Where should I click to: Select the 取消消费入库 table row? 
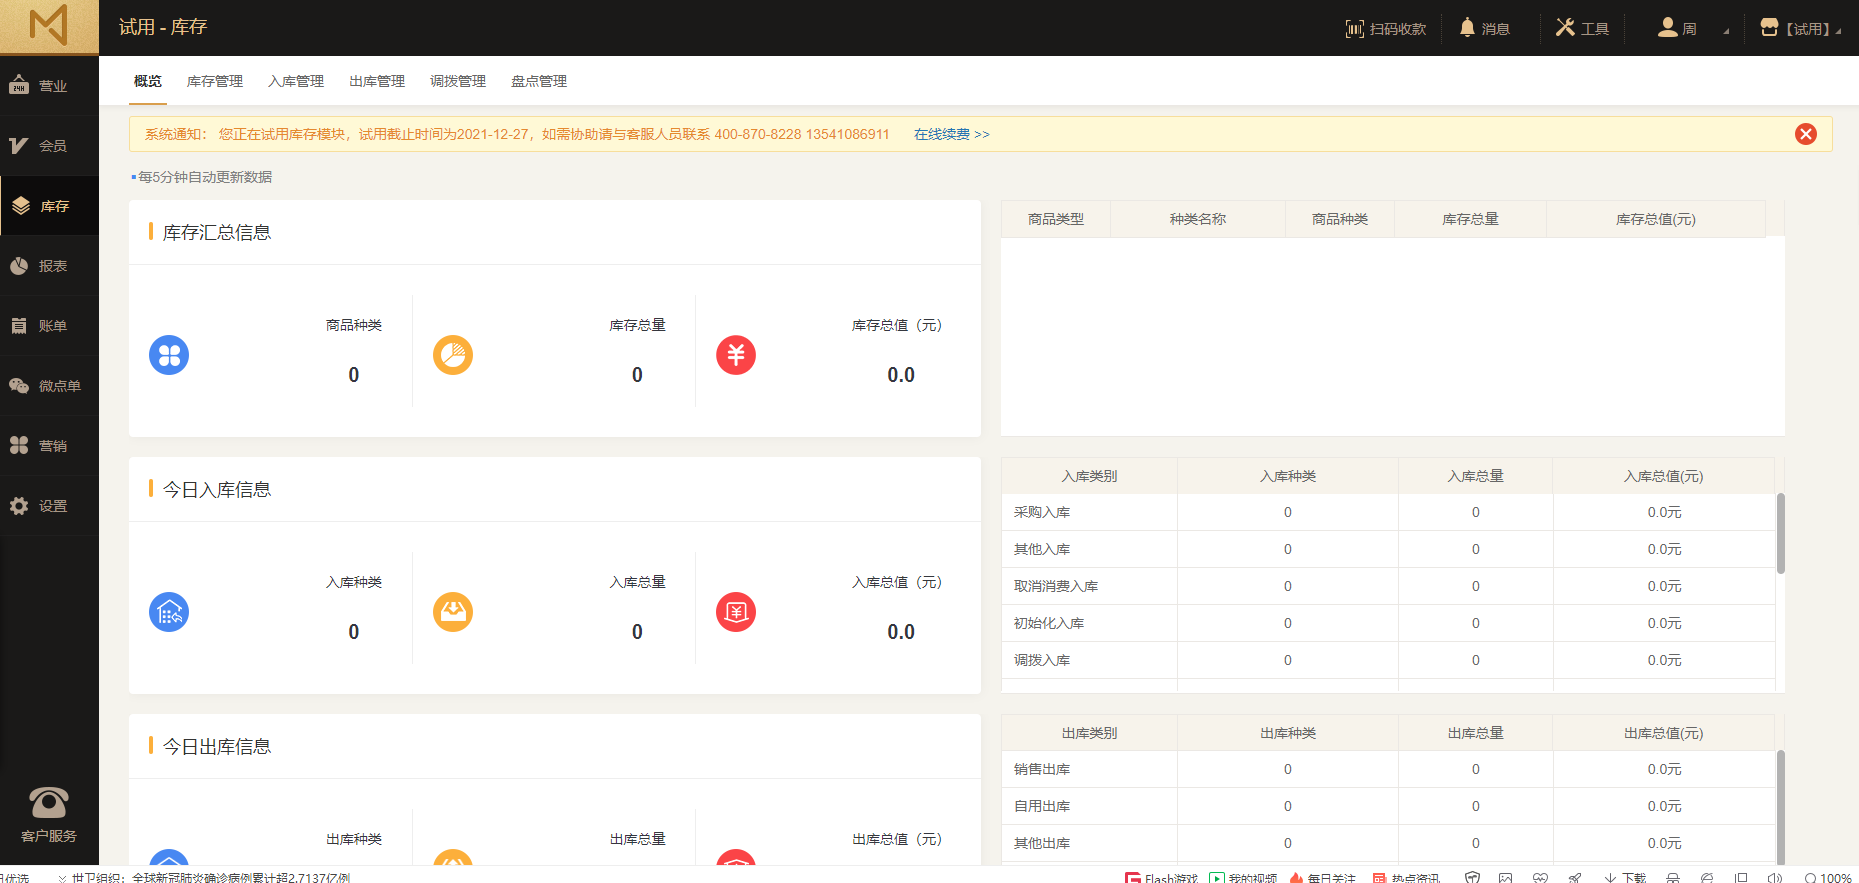1388,586
